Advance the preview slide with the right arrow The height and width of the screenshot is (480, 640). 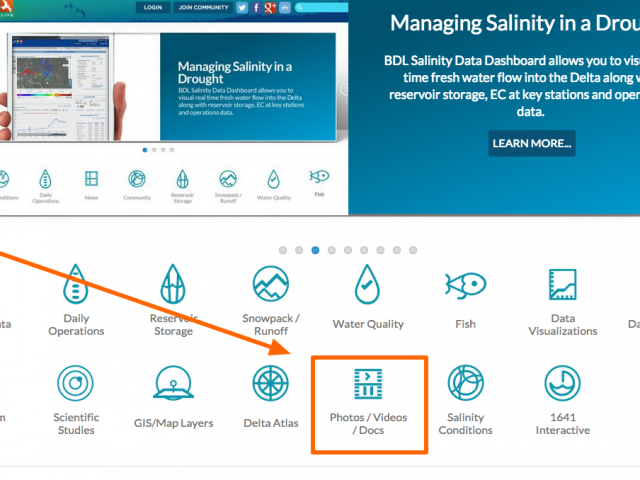pyautogui.click(x=345, y=89)
